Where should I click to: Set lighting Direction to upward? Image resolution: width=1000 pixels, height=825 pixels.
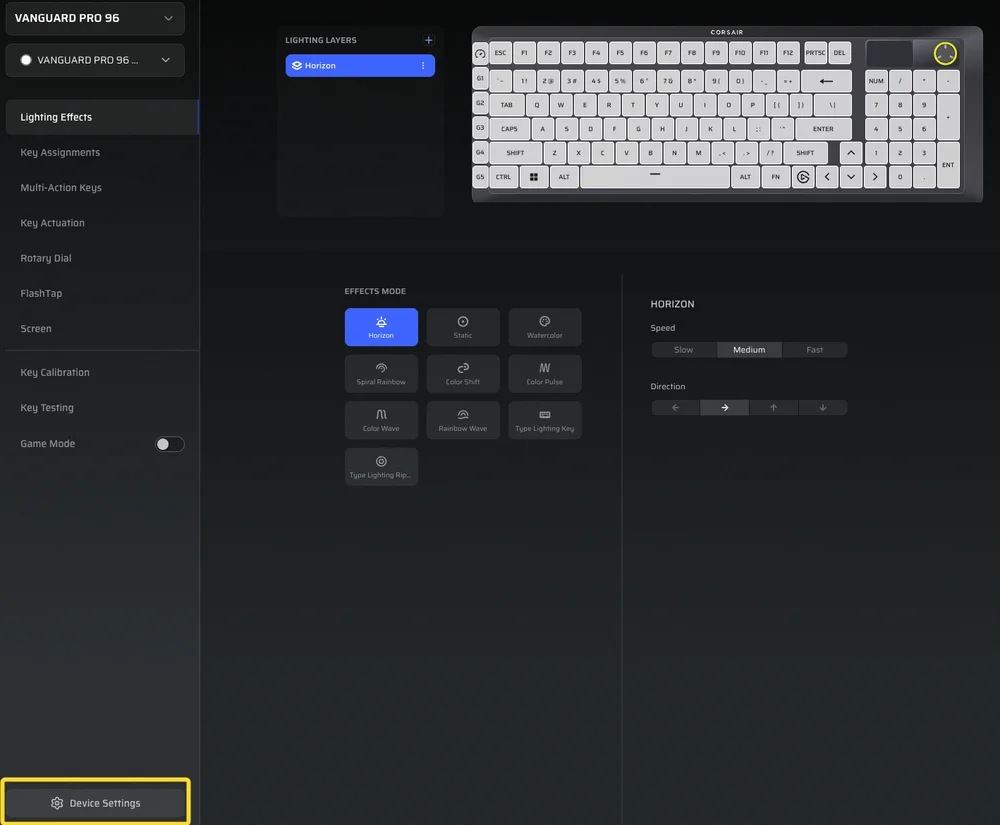773,407
